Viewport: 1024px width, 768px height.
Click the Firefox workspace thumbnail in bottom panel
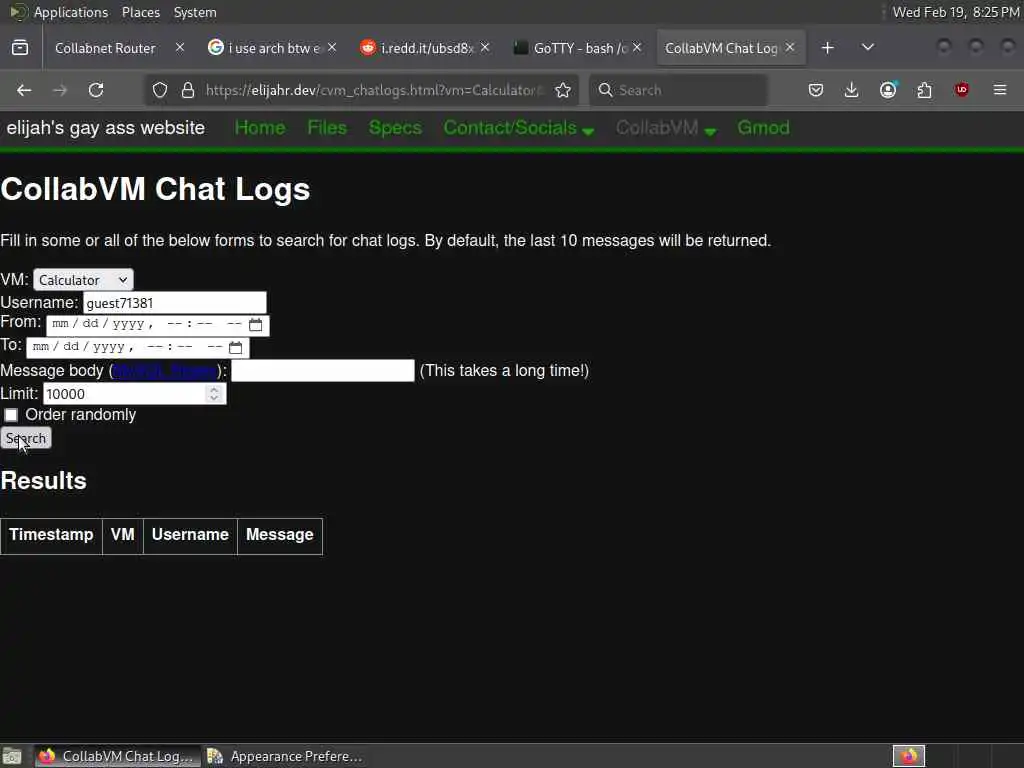908,756
